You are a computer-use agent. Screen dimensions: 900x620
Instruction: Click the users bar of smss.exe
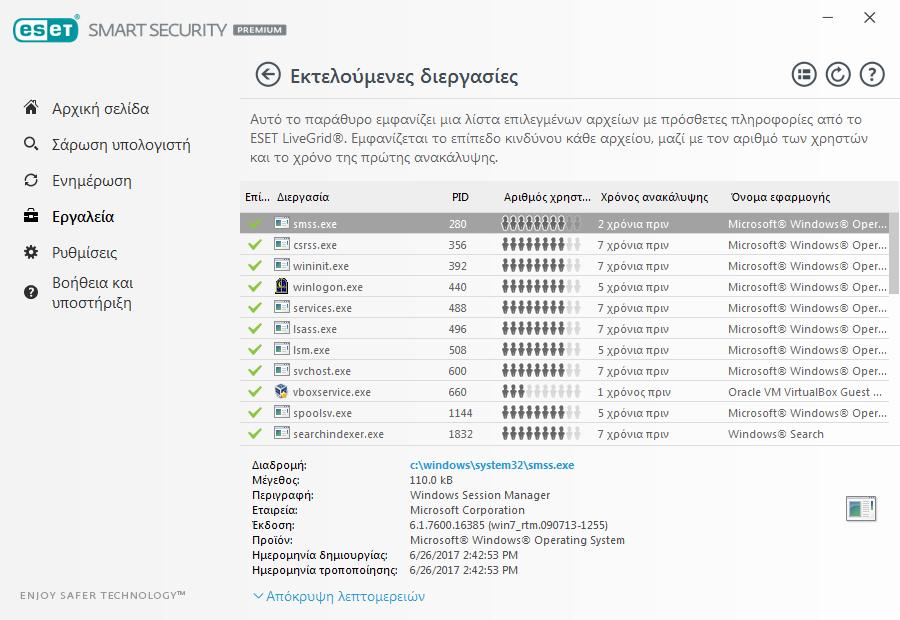coord(541,223)
